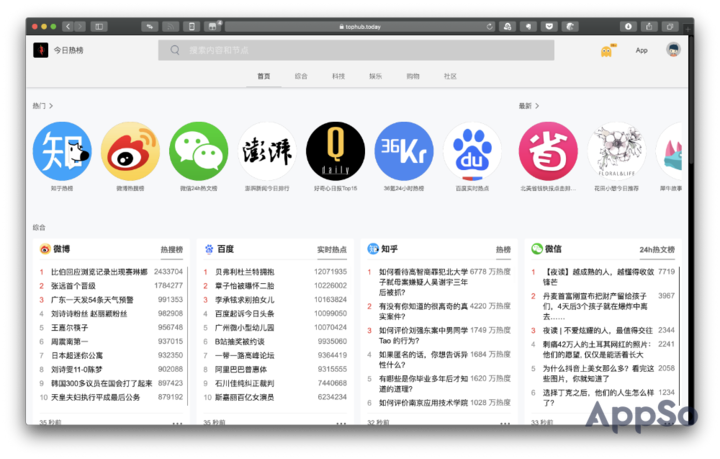The width and height of the screenshot is (720, 459).
Task: Toggle Safari's sidebar button
Action: (x=99, y=27)
